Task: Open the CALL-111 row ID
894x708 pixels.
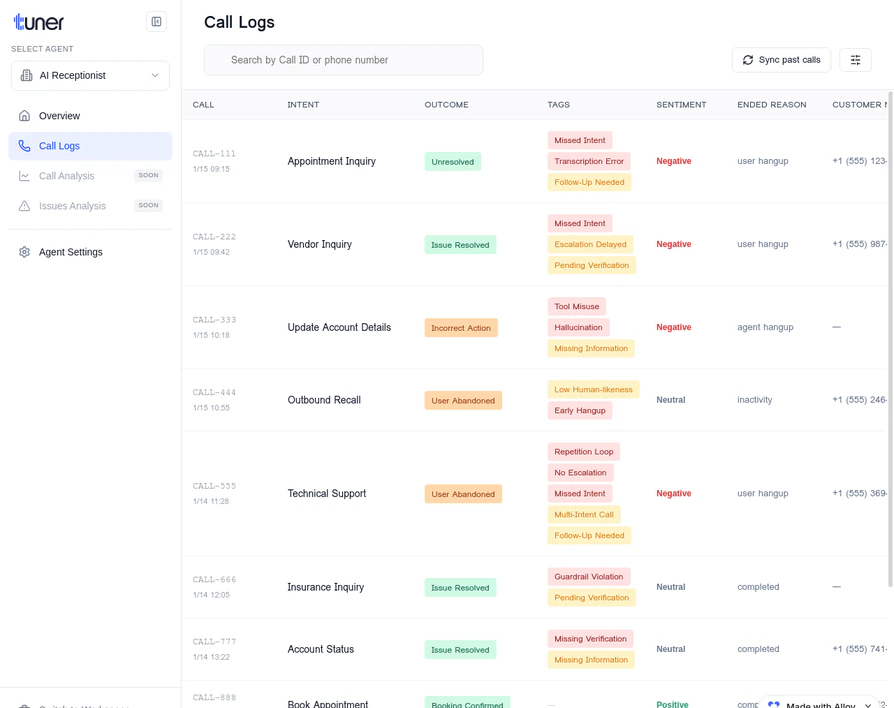Action: tap(214, 153)
